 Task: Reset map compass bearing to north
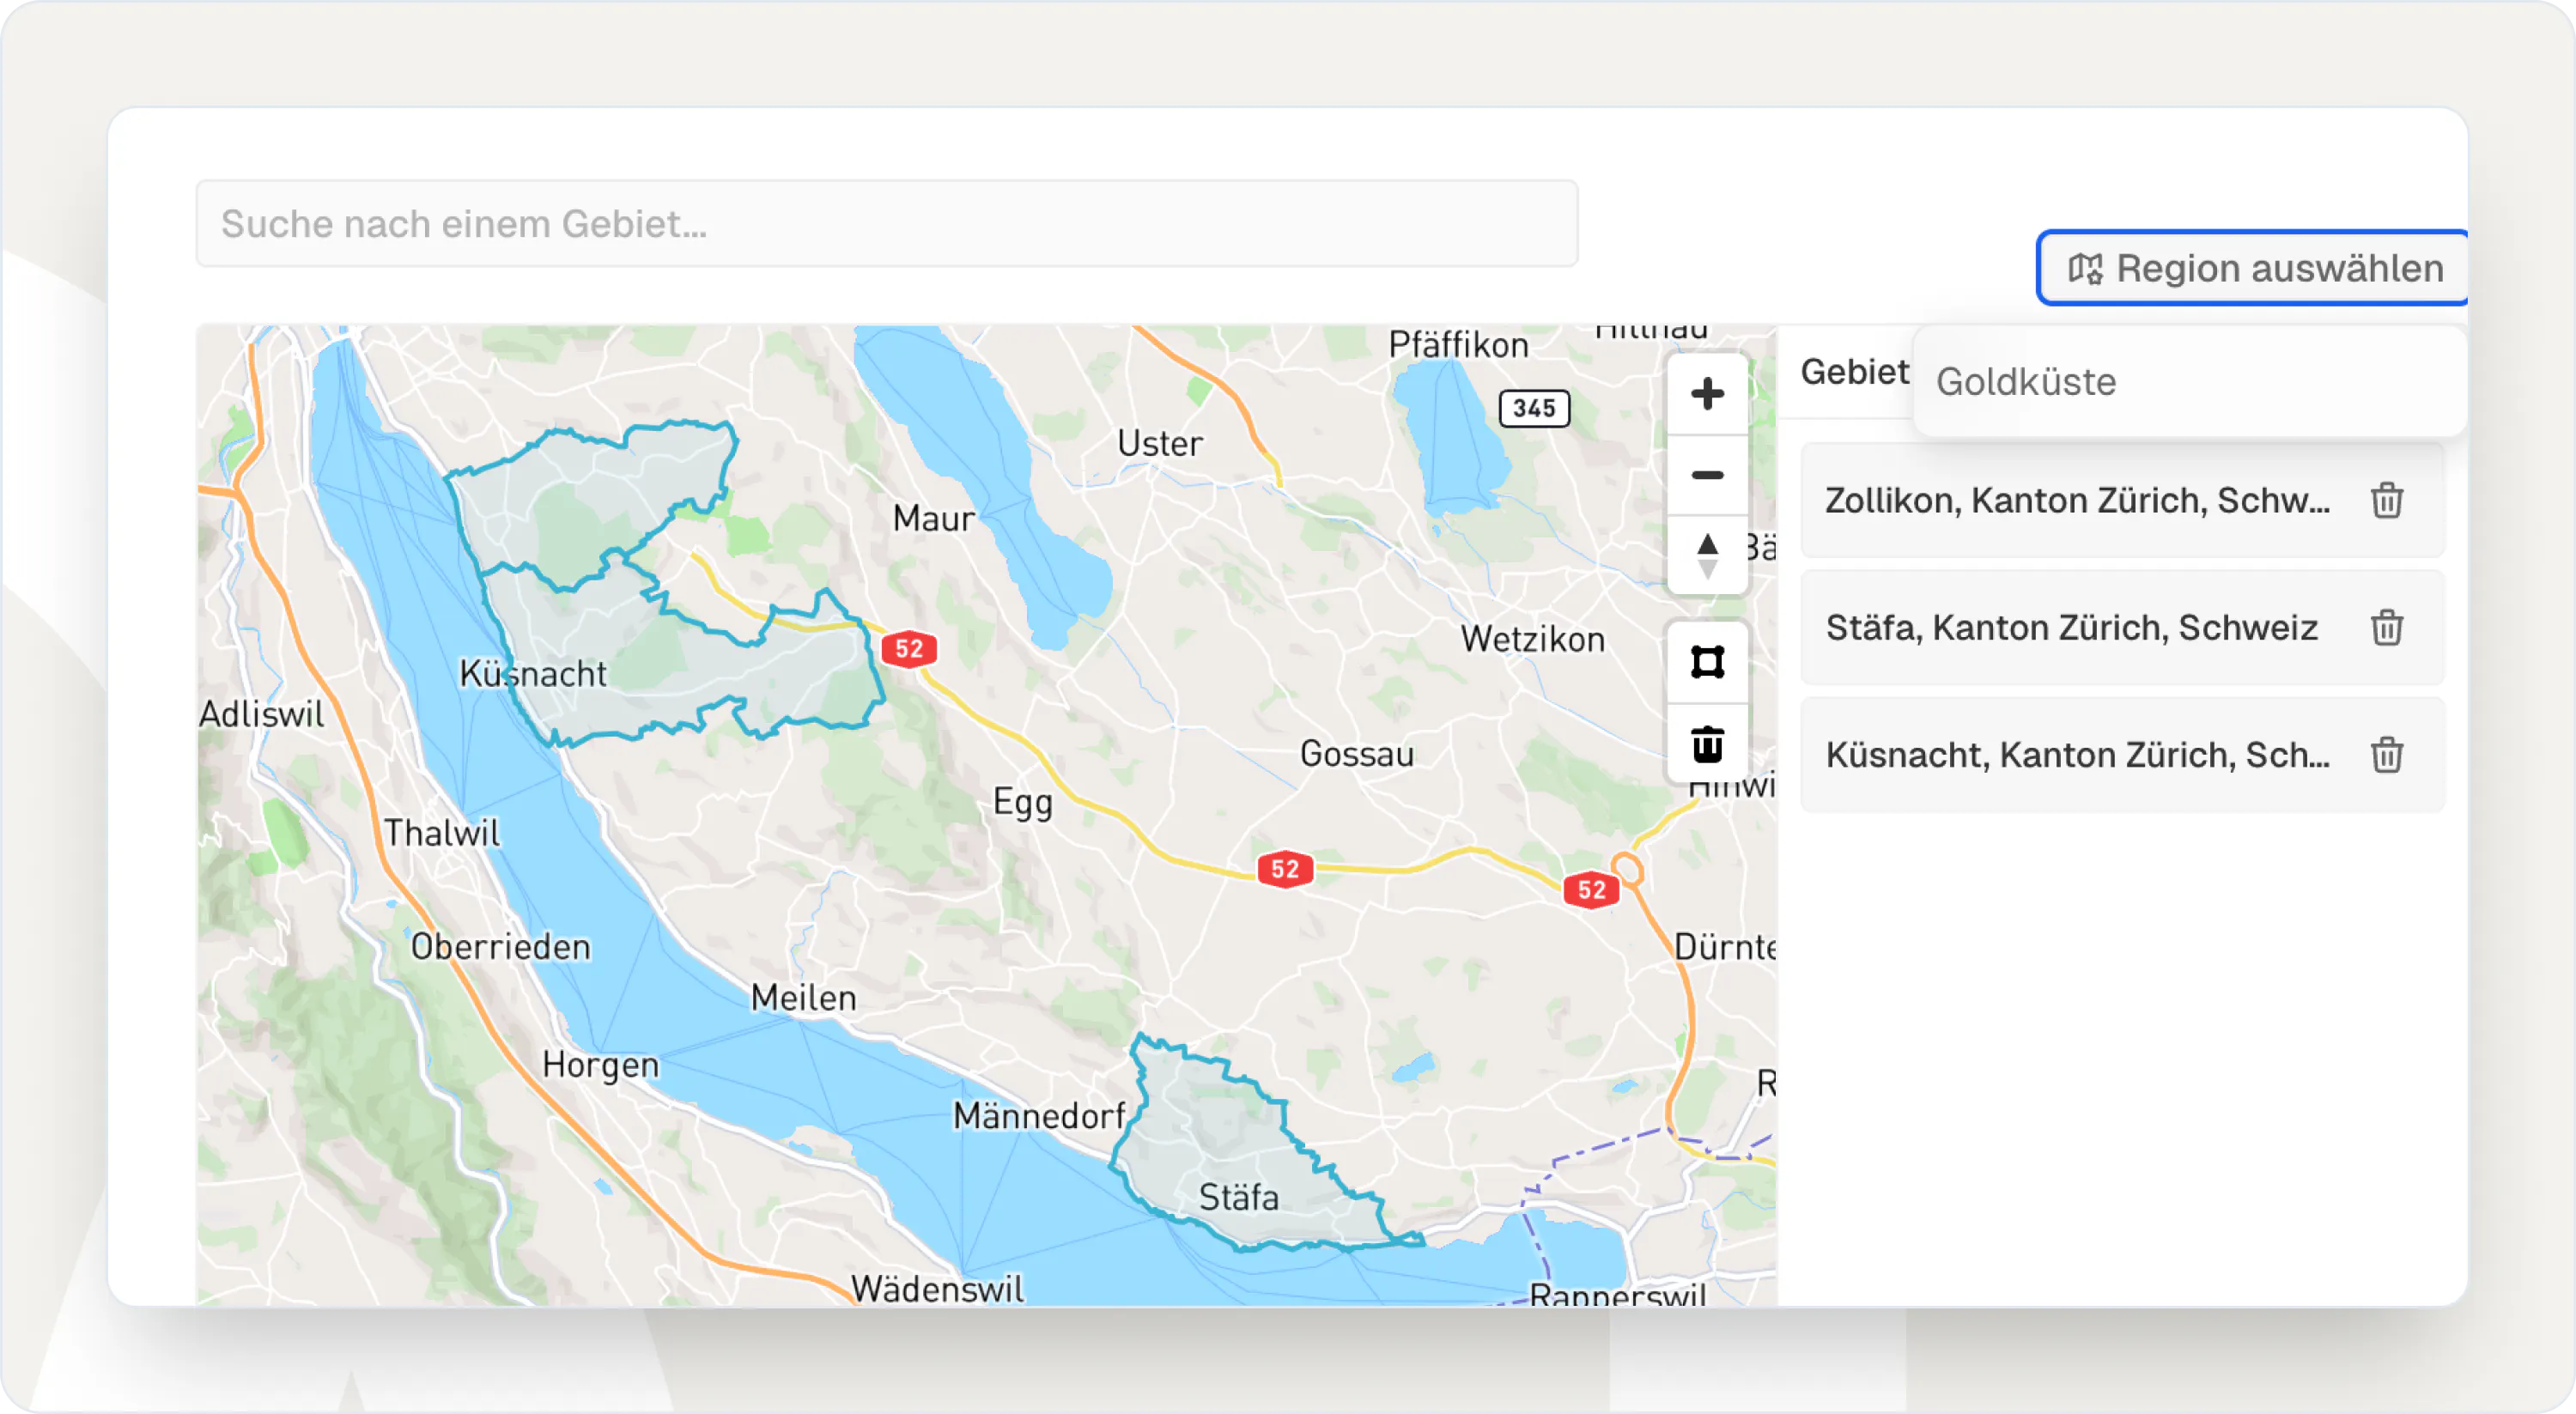(x=1707, y=555)
